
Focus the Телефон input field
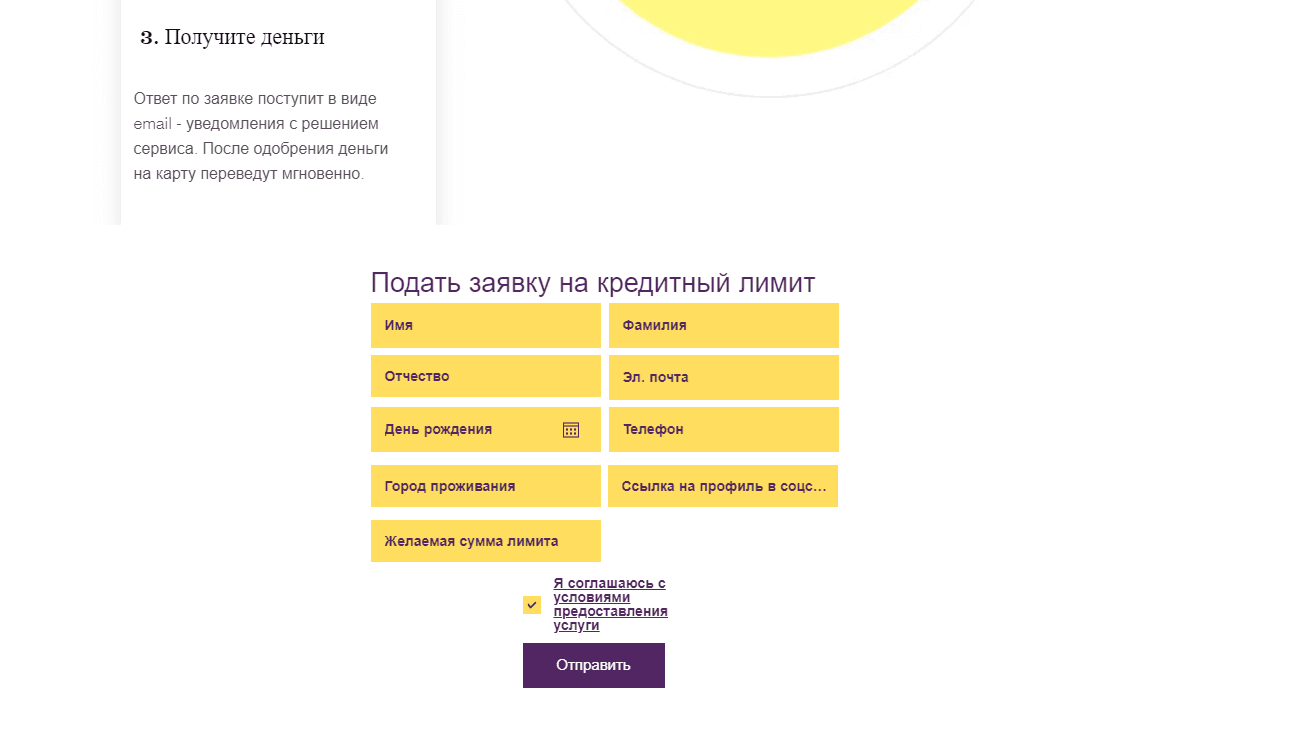[723, 430]
